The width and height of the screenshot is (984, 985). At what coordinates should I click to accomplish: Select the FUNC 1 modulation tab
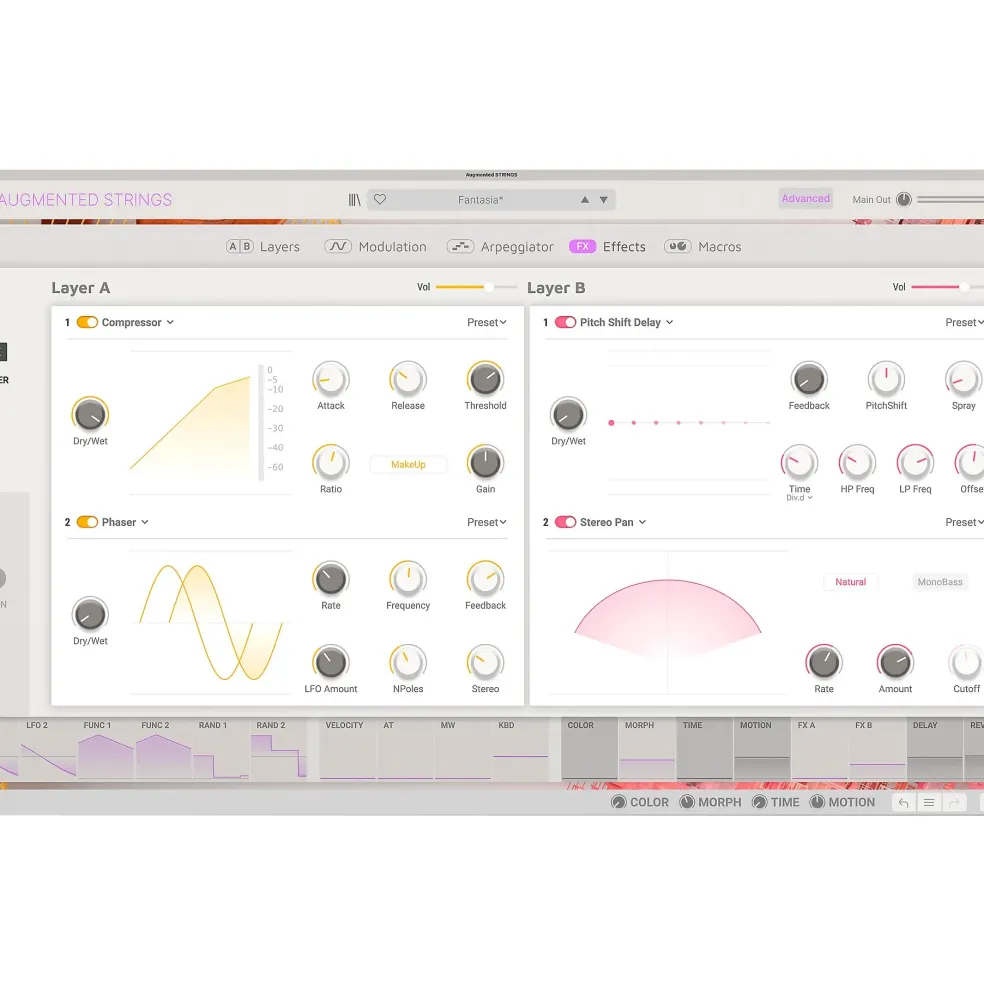[x=106, y=749]
